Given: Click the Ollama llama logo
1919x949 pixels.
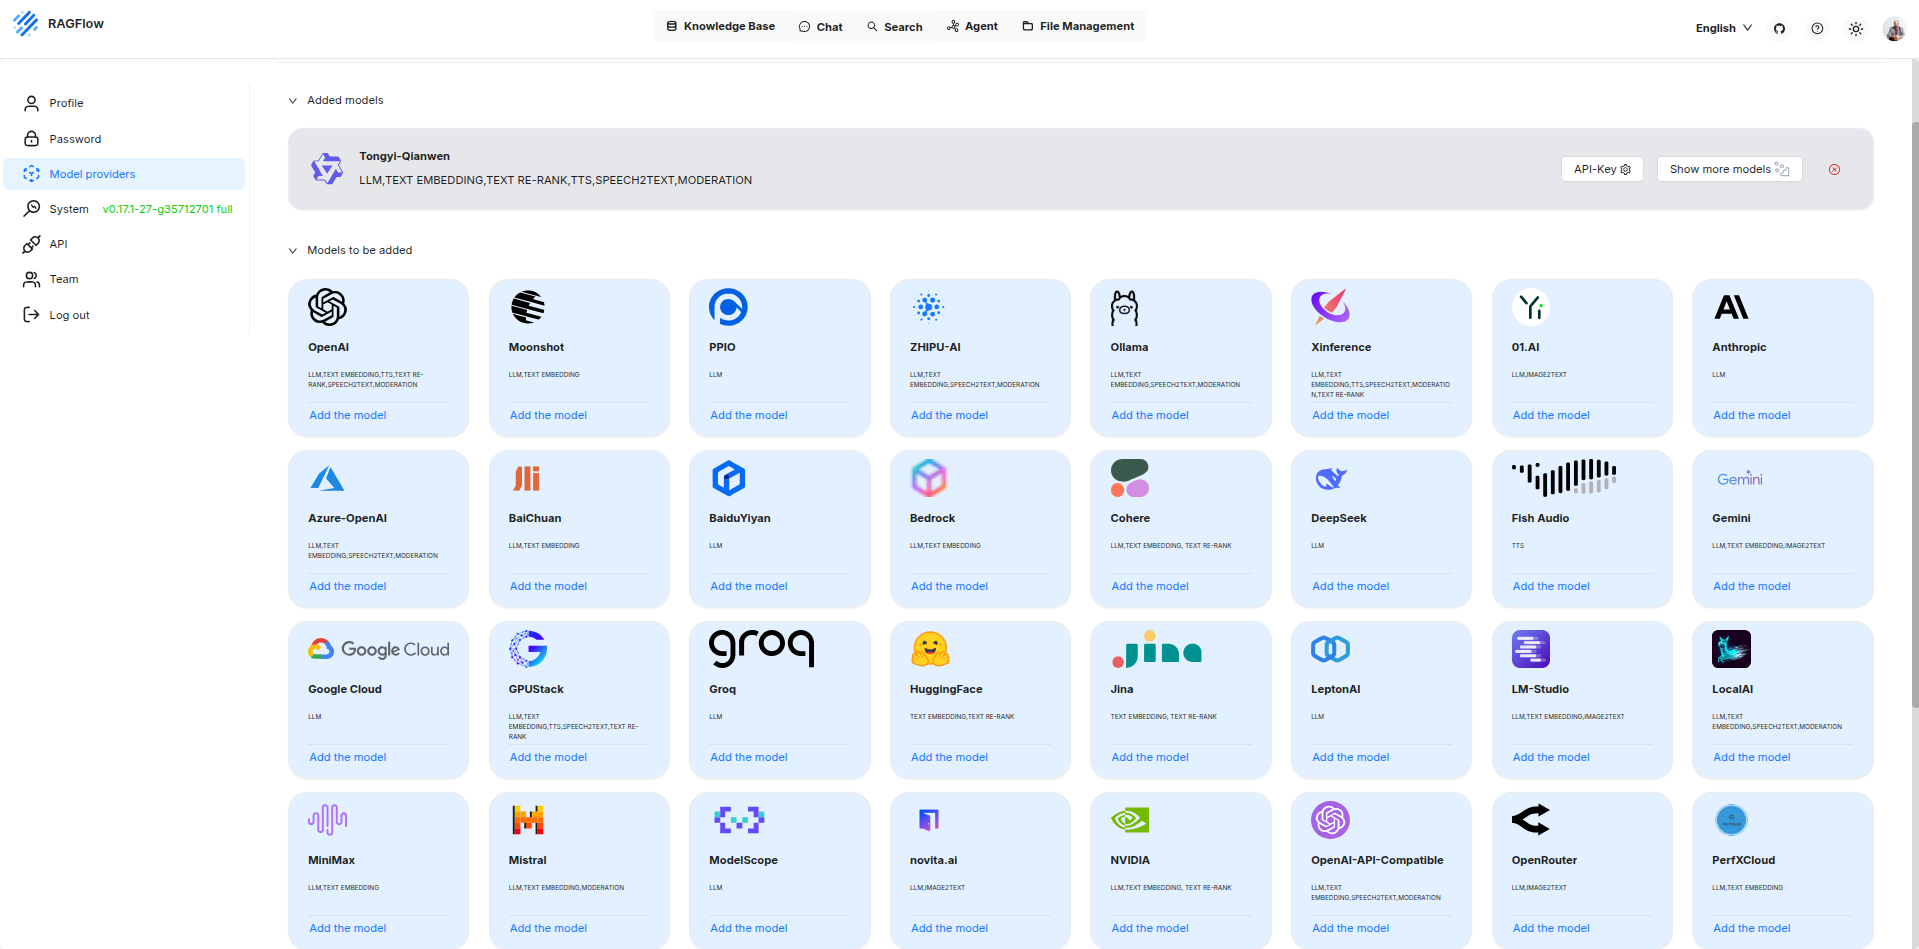Looking at the screenshot, I should pyautogui.click(x=1125, y=307).
